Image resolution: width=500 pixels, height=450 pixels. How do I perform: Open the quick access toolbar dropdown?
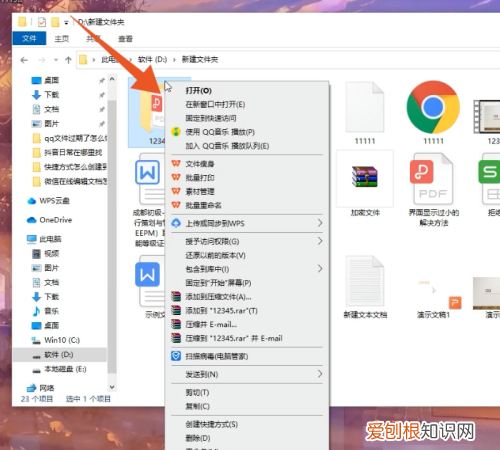click(66, 23)
